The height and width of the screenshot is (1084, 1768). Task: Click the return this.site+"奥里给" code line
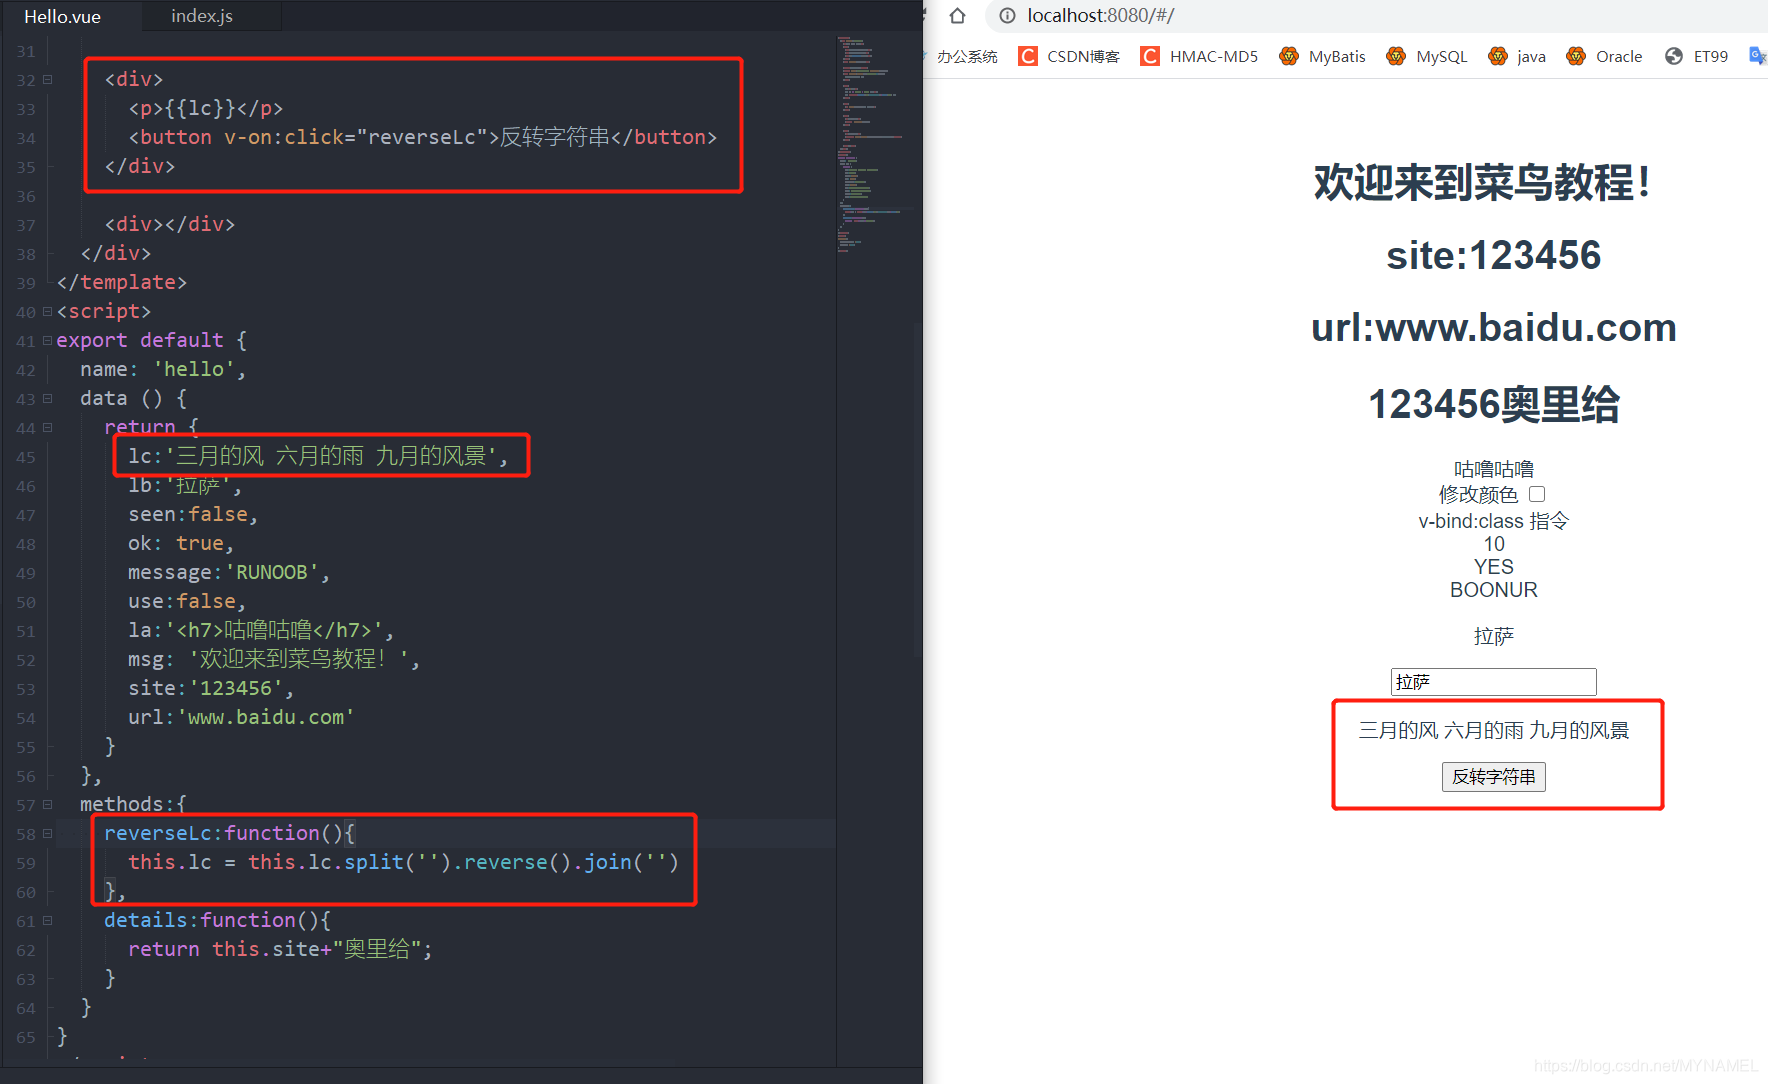[280, 950]
